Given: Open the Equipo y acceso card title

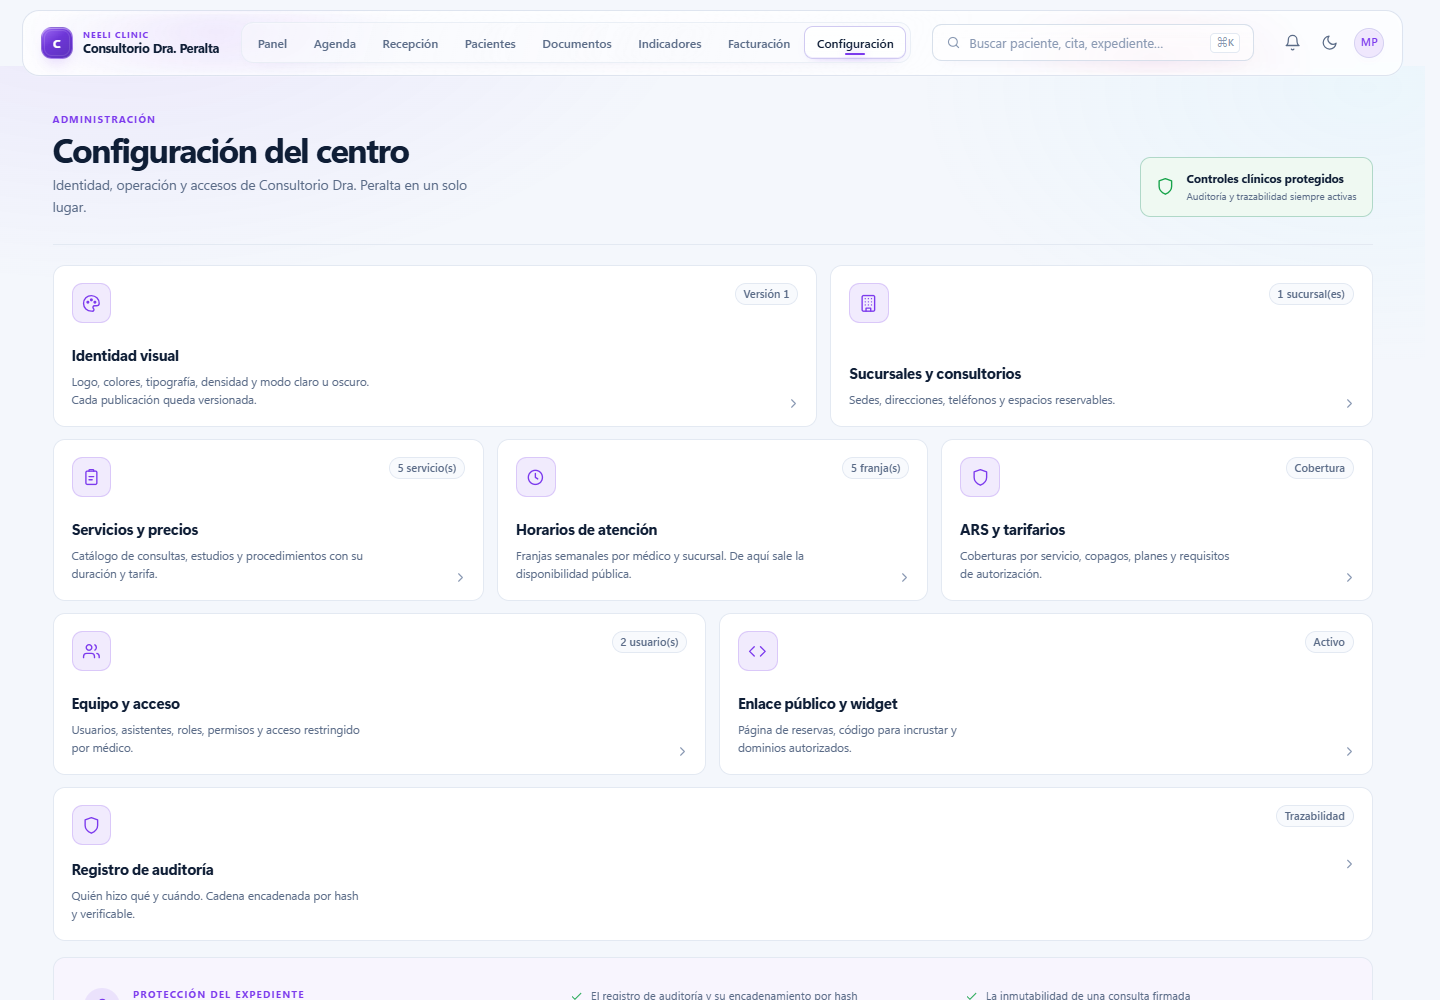Looking at the screenshot, I should click(126, 704).
